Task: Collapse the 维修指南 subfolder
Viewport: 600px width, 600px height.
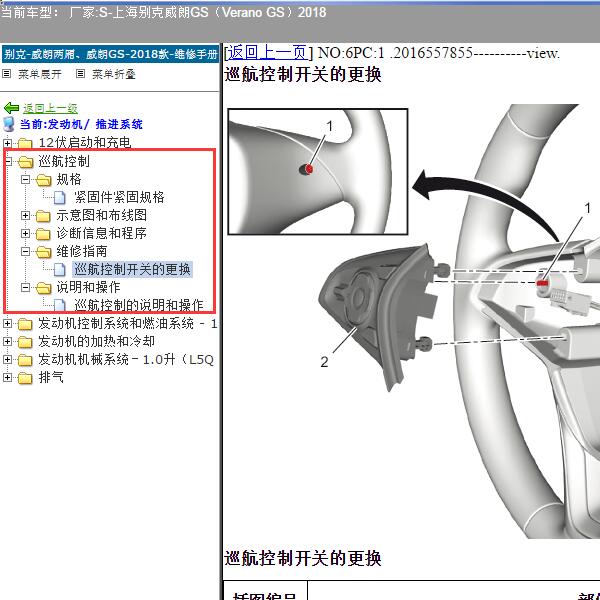Action: point(25,251)
